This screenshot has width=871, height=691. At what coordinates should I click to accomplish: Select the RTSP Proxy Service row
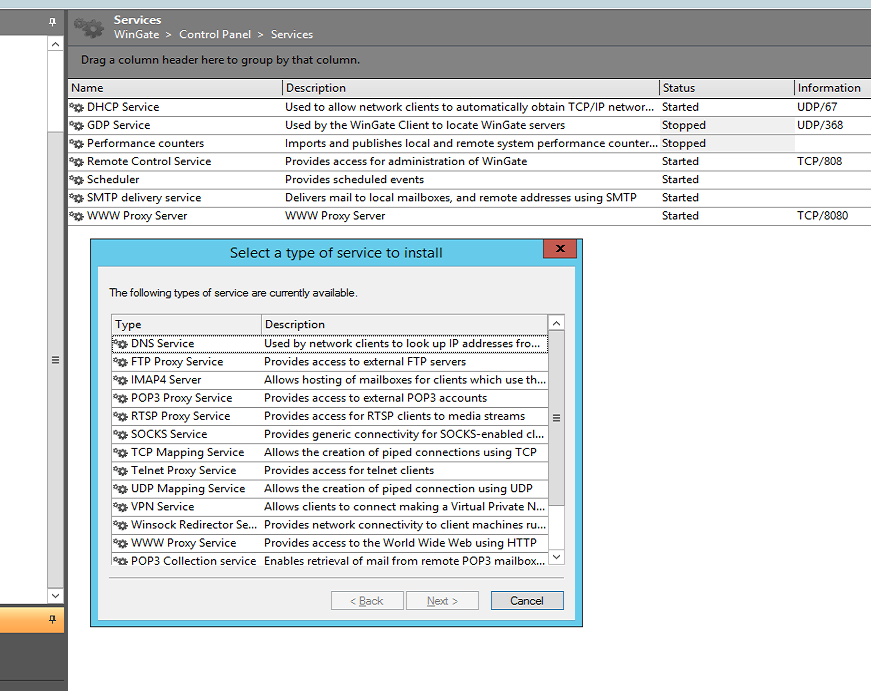click(330, 416)
